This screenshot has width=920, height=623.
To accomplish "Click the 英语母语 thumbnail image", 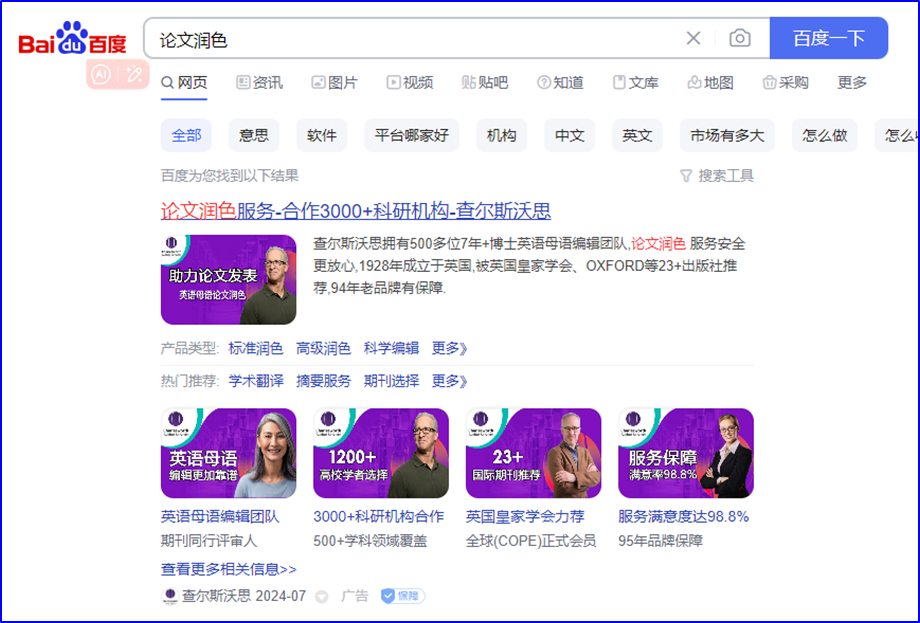I will (228, 453).
